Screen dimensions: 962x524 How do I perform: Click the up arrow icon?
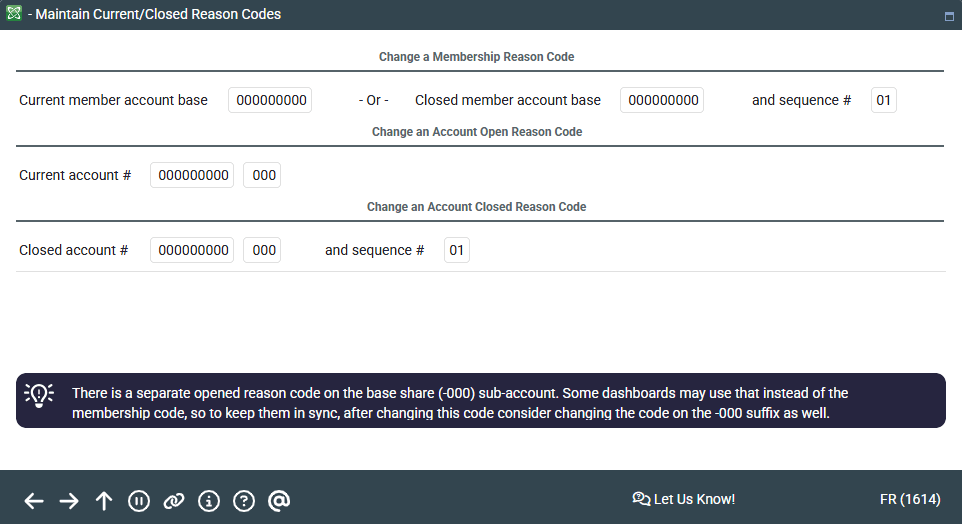point(104,501)
